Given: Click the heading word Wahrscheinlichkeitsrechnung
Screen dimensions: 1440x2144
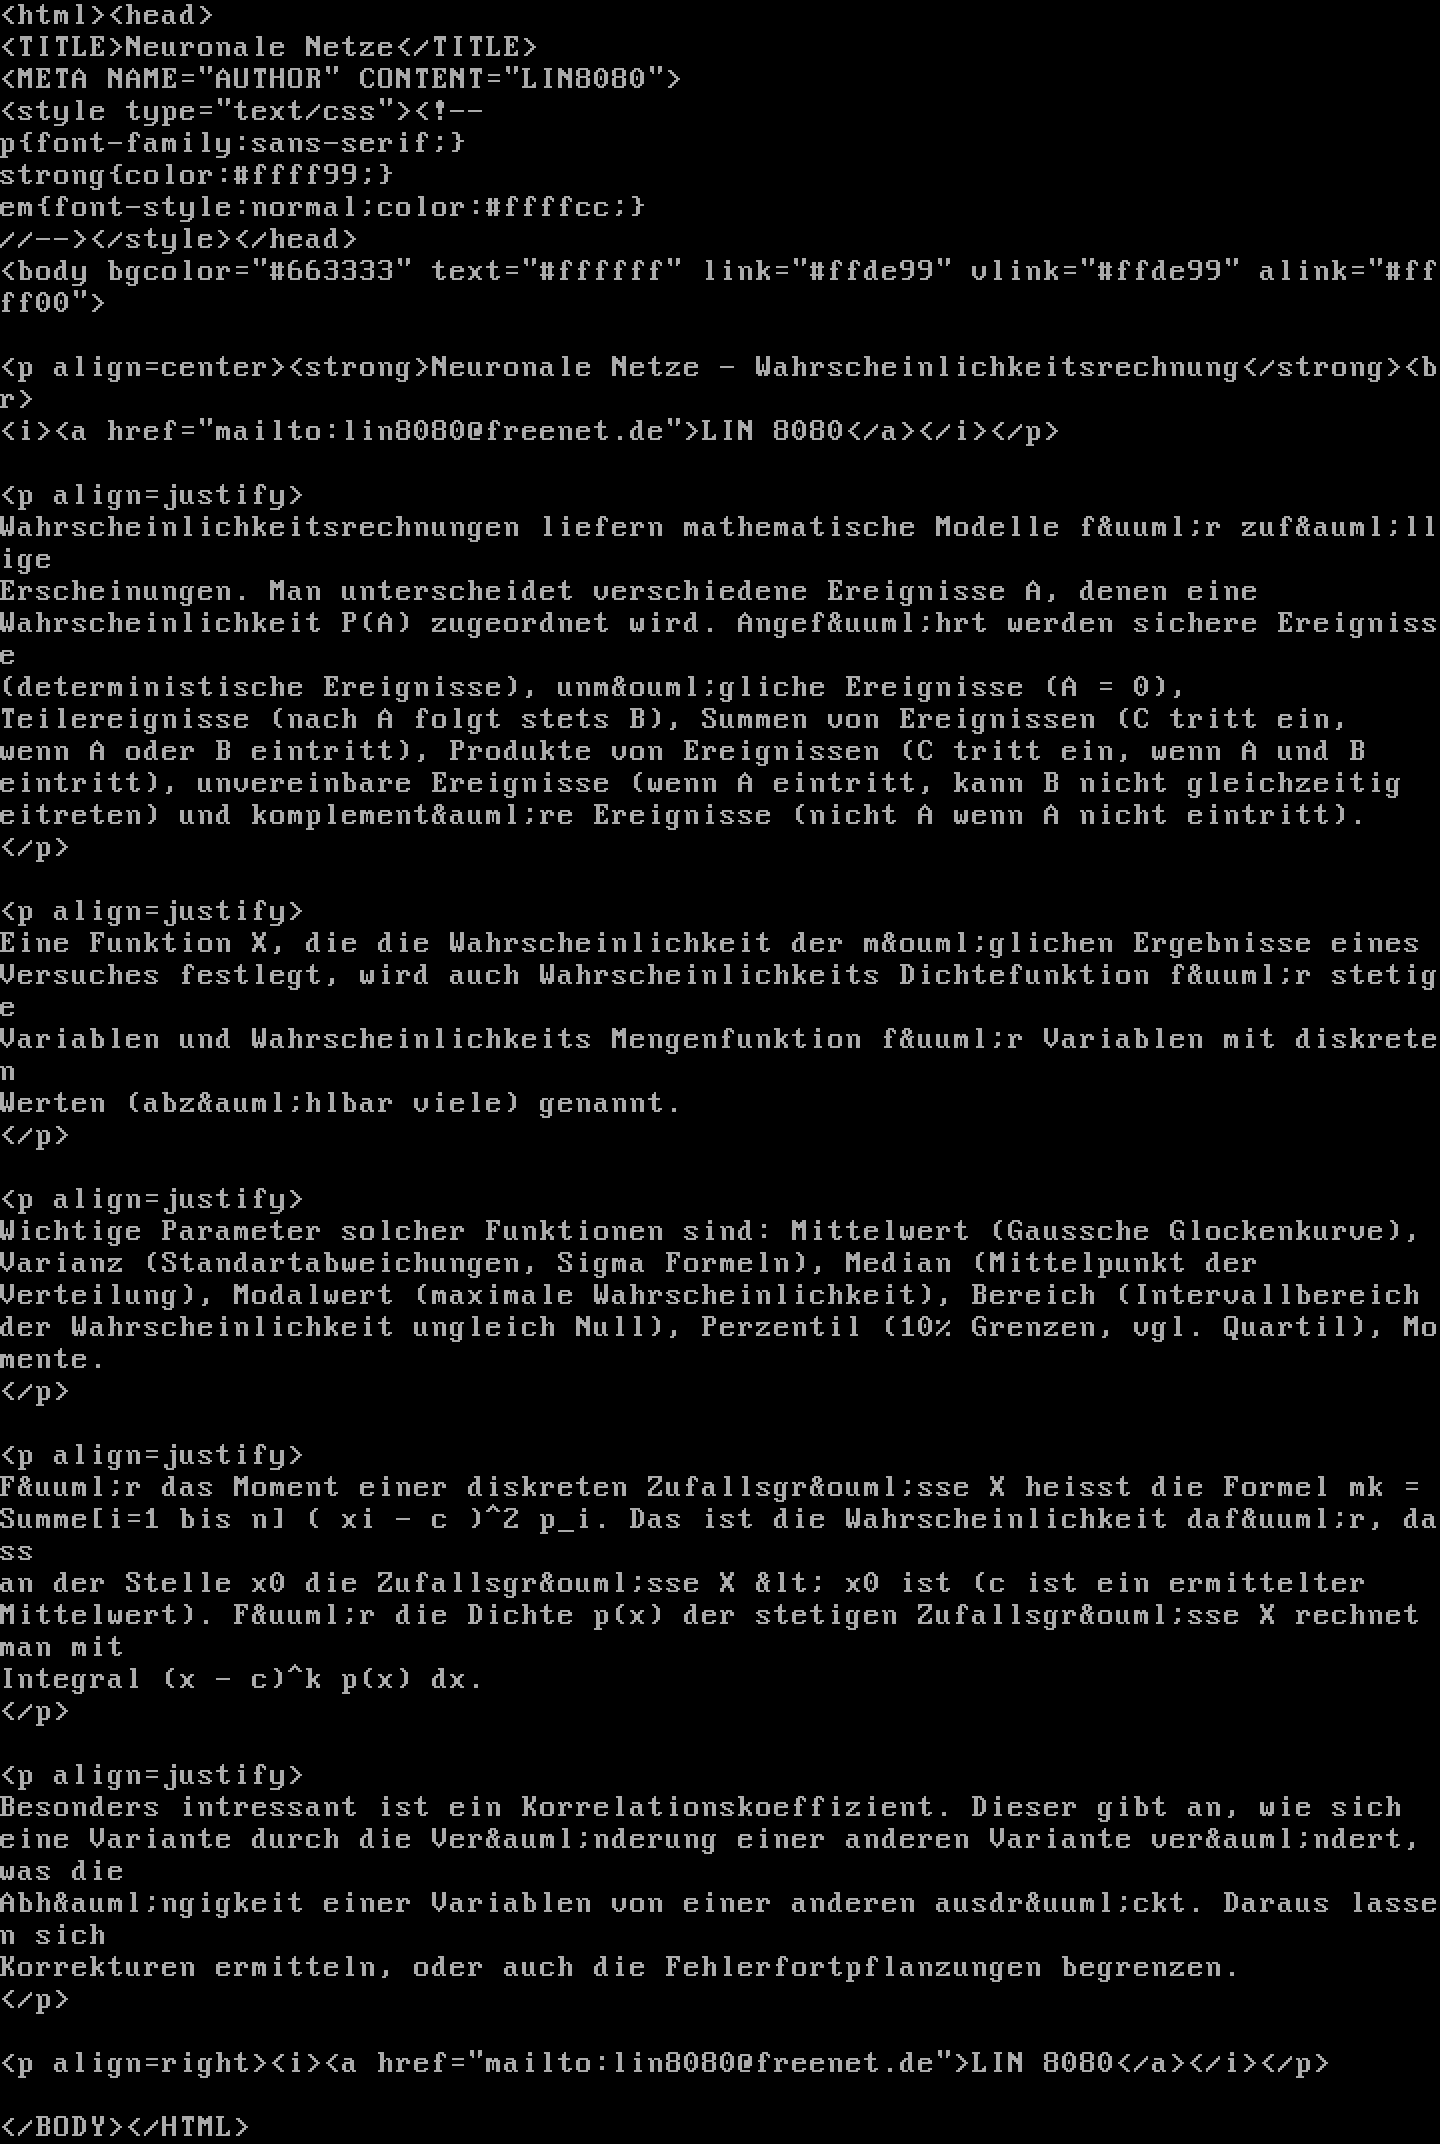Looking at the screenshot, I should [998, 367].
